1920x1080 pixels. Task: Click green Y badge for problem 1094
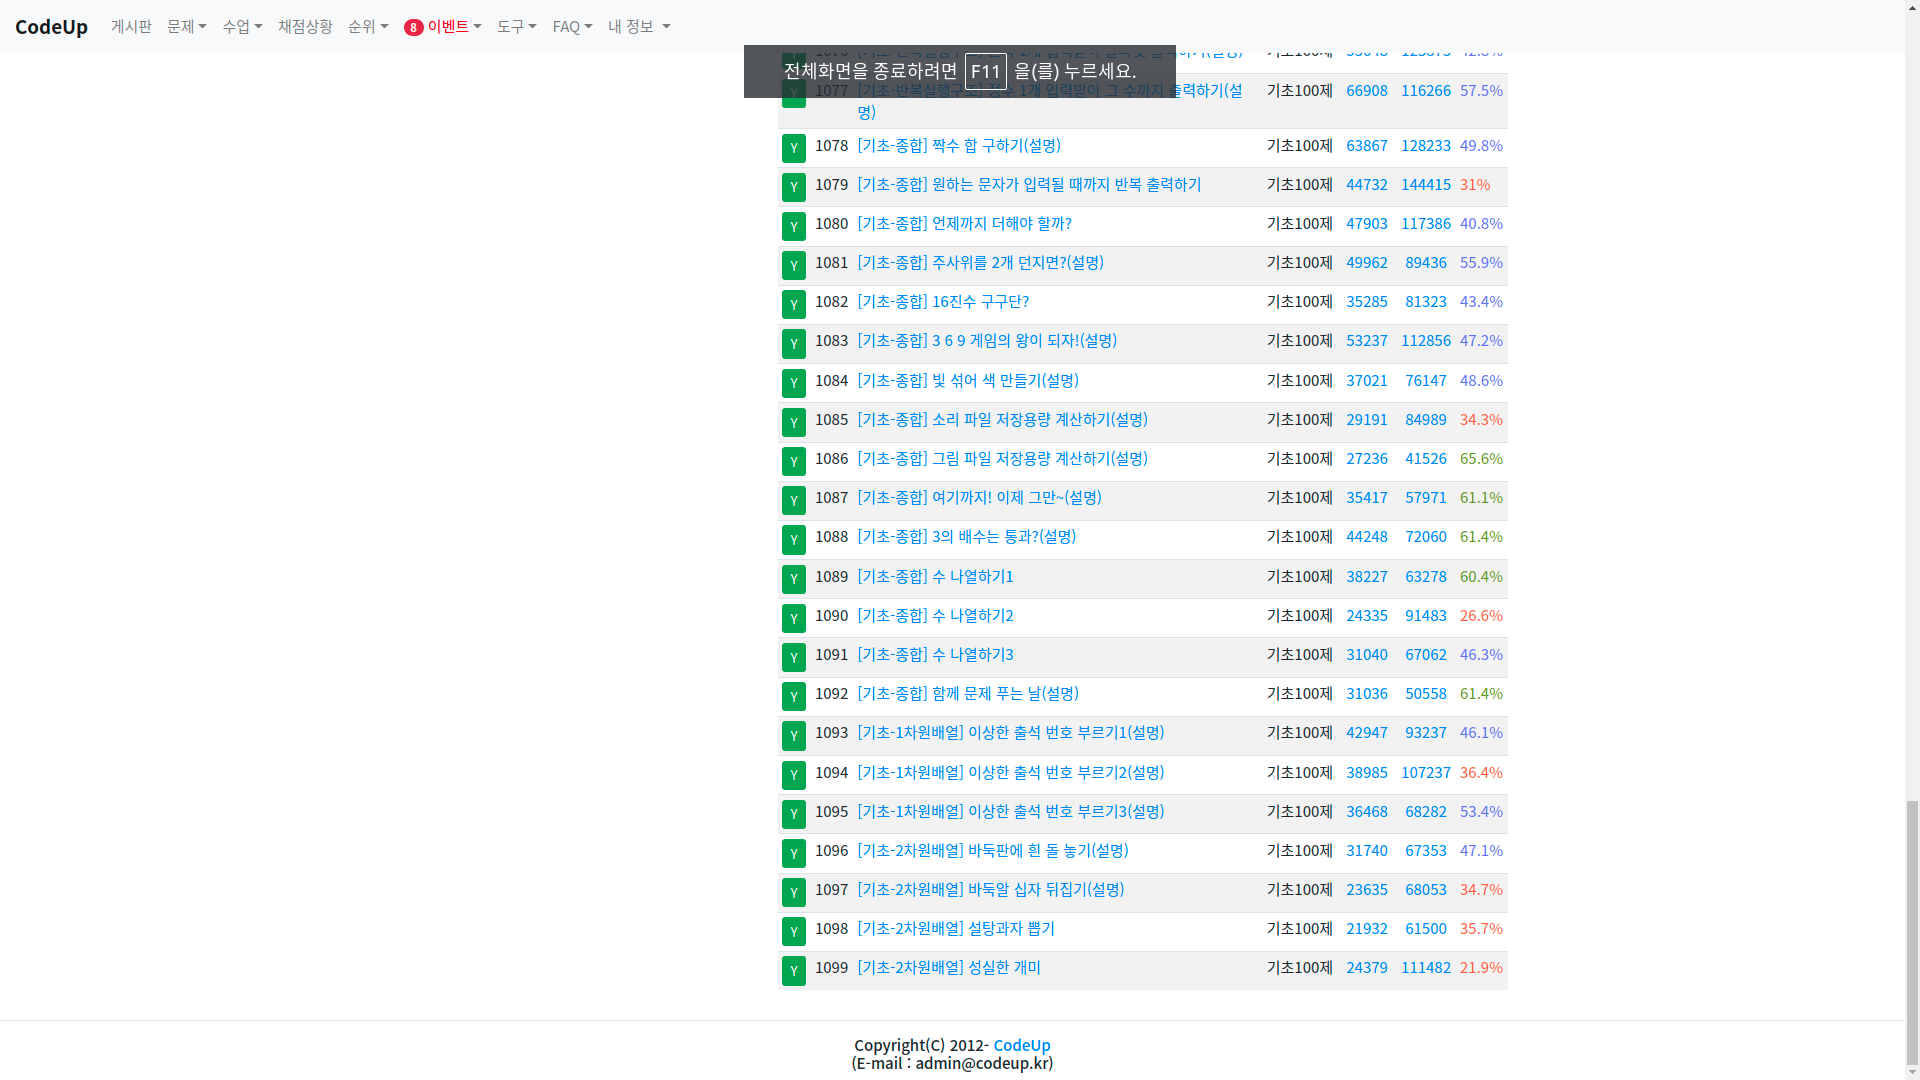click(793, 775)
